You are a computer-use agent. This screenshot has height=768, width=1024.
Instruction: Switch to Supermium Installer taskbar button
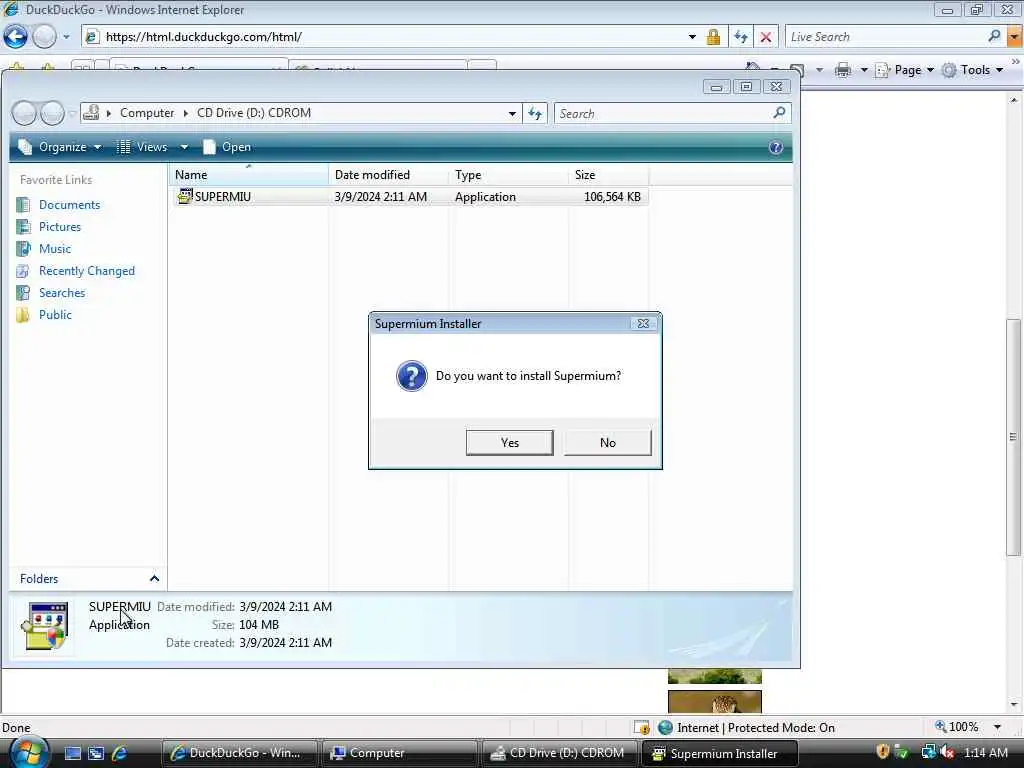pyautogui.click(x=720, y=753)
